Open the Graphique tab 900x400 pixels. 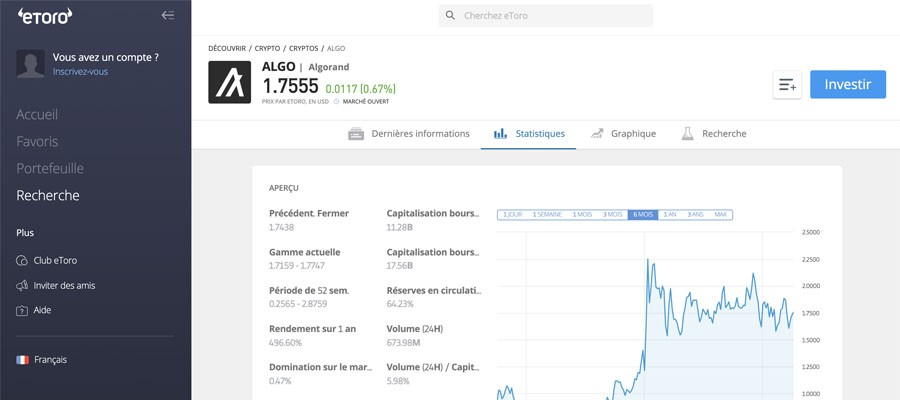coord(623,134)
